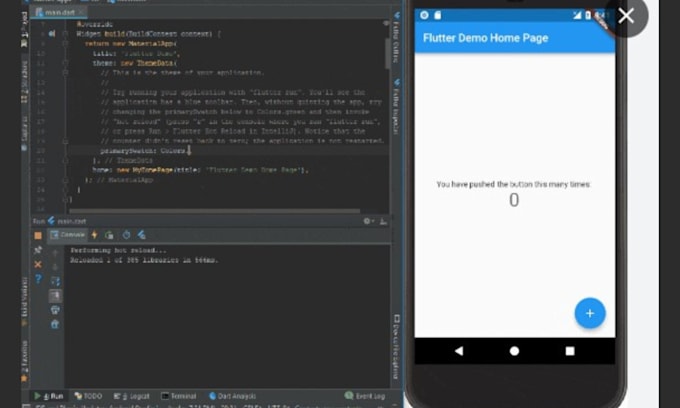Click the SD card icon in emulator status bar

[438, 15]
